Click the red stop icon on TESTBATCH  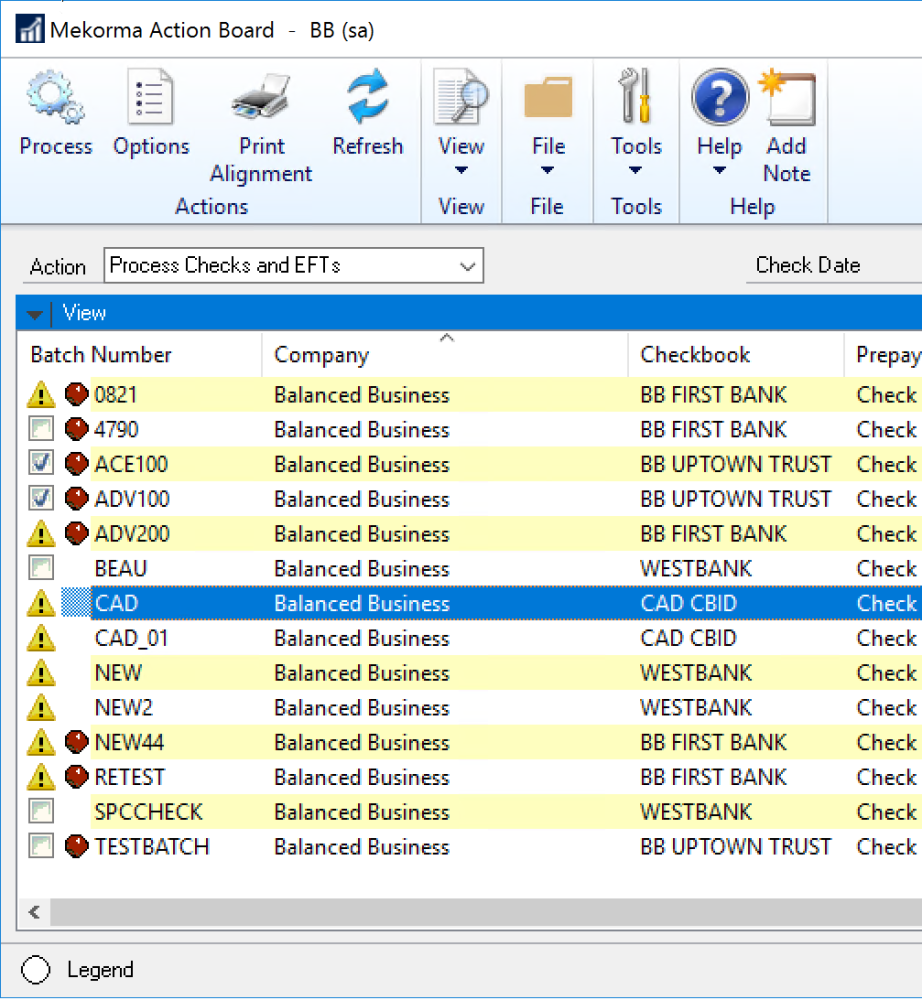77,846
